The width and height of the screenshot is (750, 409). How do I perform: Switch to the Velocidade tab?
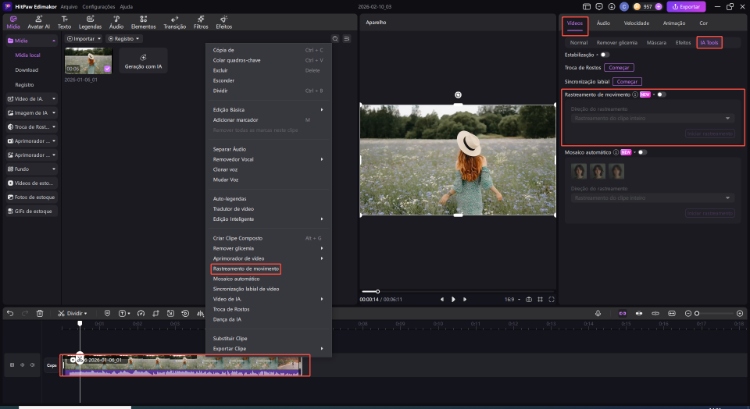click(x=636, y=21)
